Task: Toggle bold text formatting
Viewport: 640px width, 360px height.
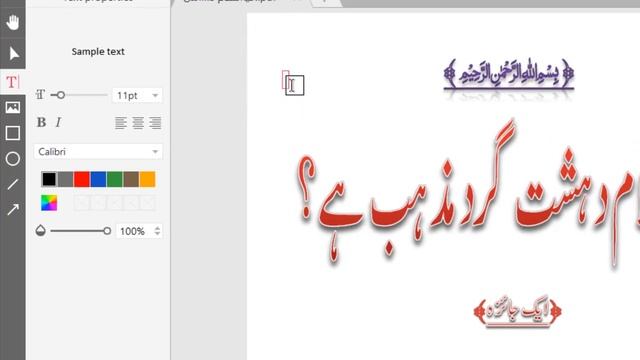Action: [x=41, y=122]
